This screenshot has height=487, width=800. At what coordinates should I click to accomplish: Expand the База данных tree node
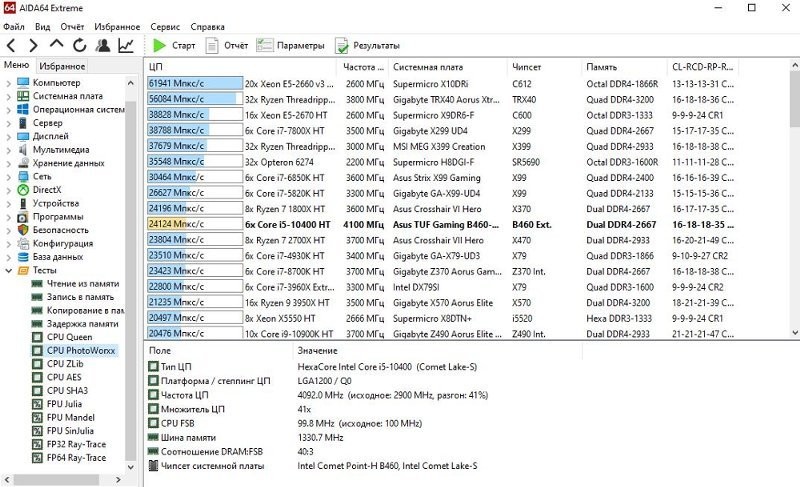click(x=8, y=257)
